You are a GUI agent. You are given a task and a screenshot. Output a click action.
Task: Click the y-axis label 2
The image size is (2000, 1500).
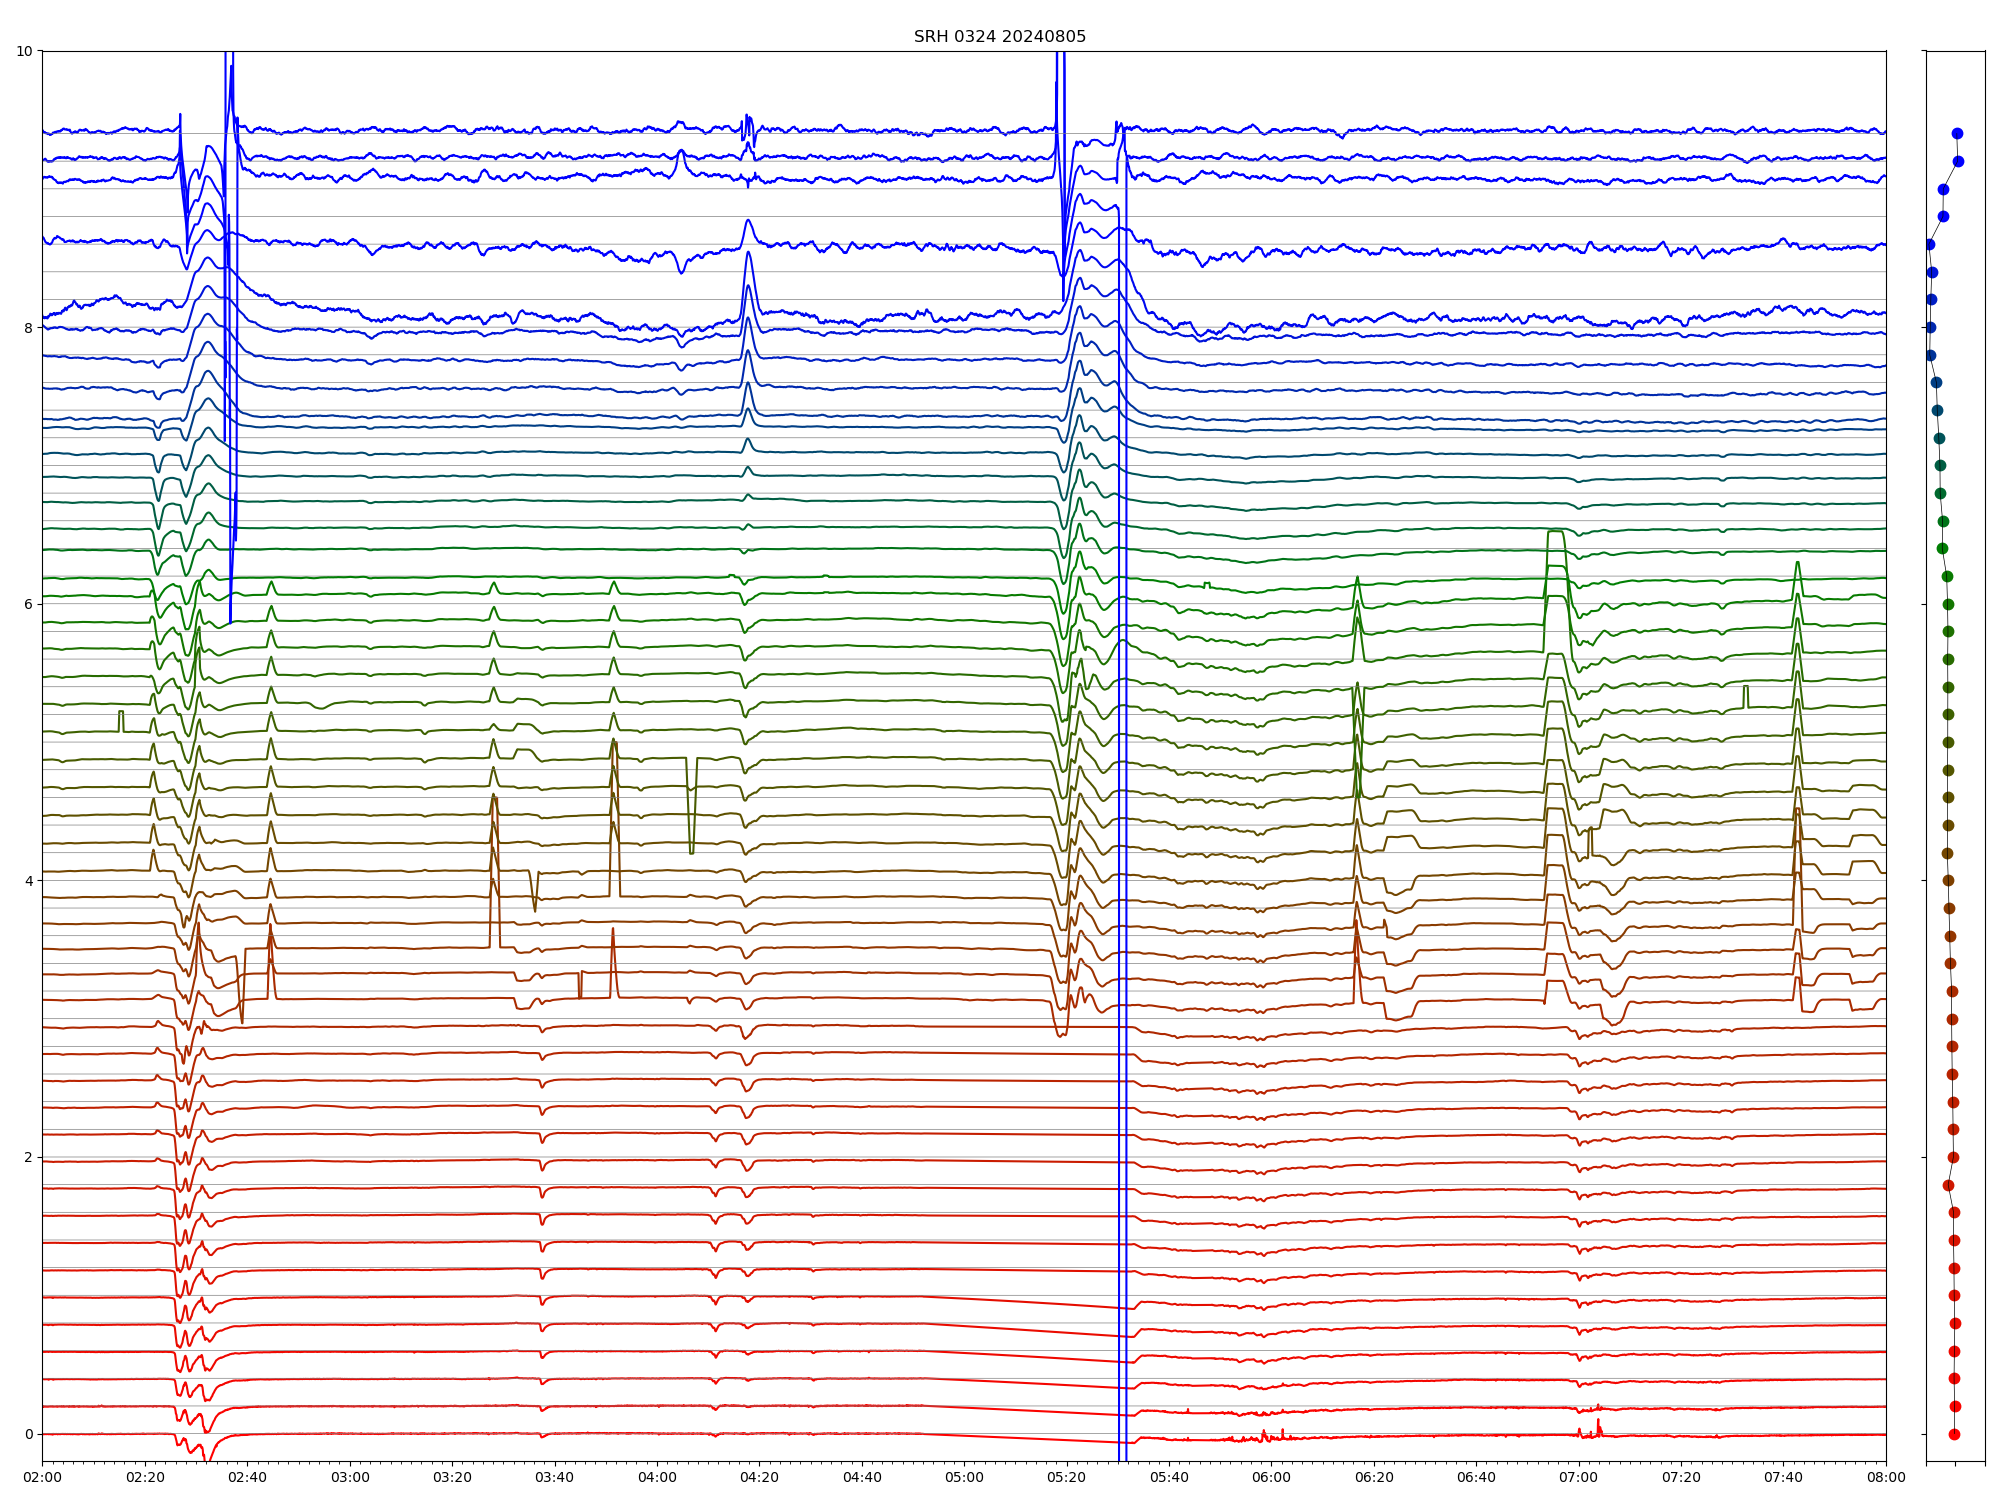[x=28, y=1157]
